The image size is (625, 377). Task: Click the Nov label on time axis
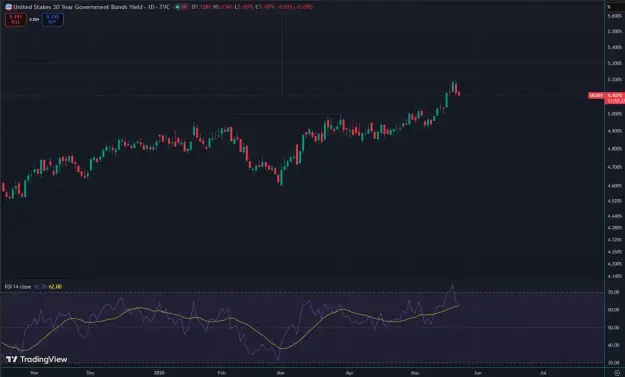pos(34,373)
